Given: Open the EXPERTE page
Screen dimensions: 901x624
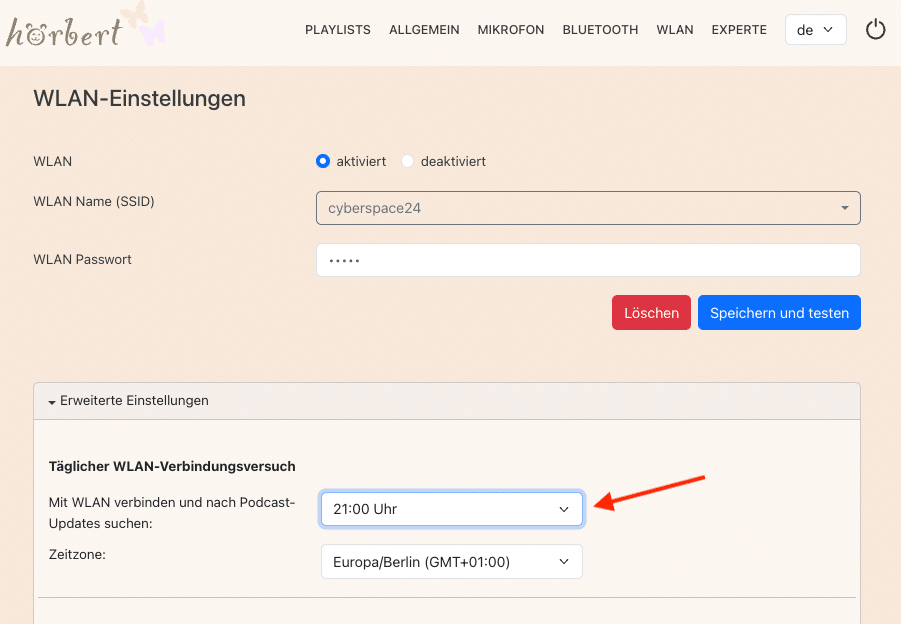Looking at the screenshot, I should click(739, 30).
